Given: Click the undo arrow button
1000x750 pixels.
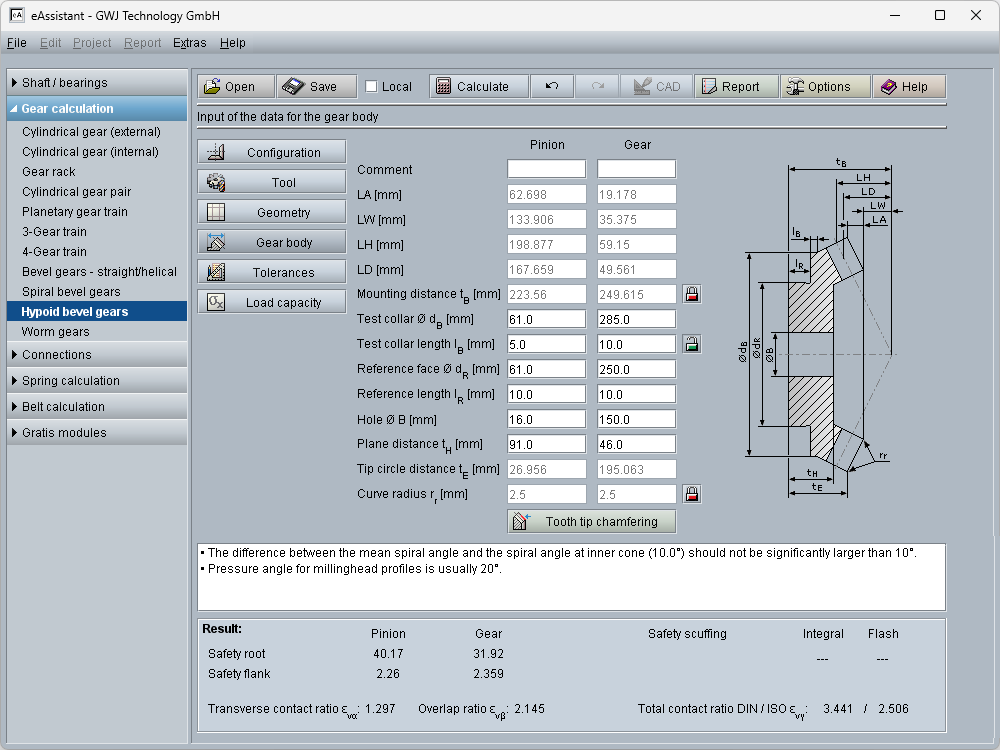Looking at the screenshot, I should click(551, 87).
